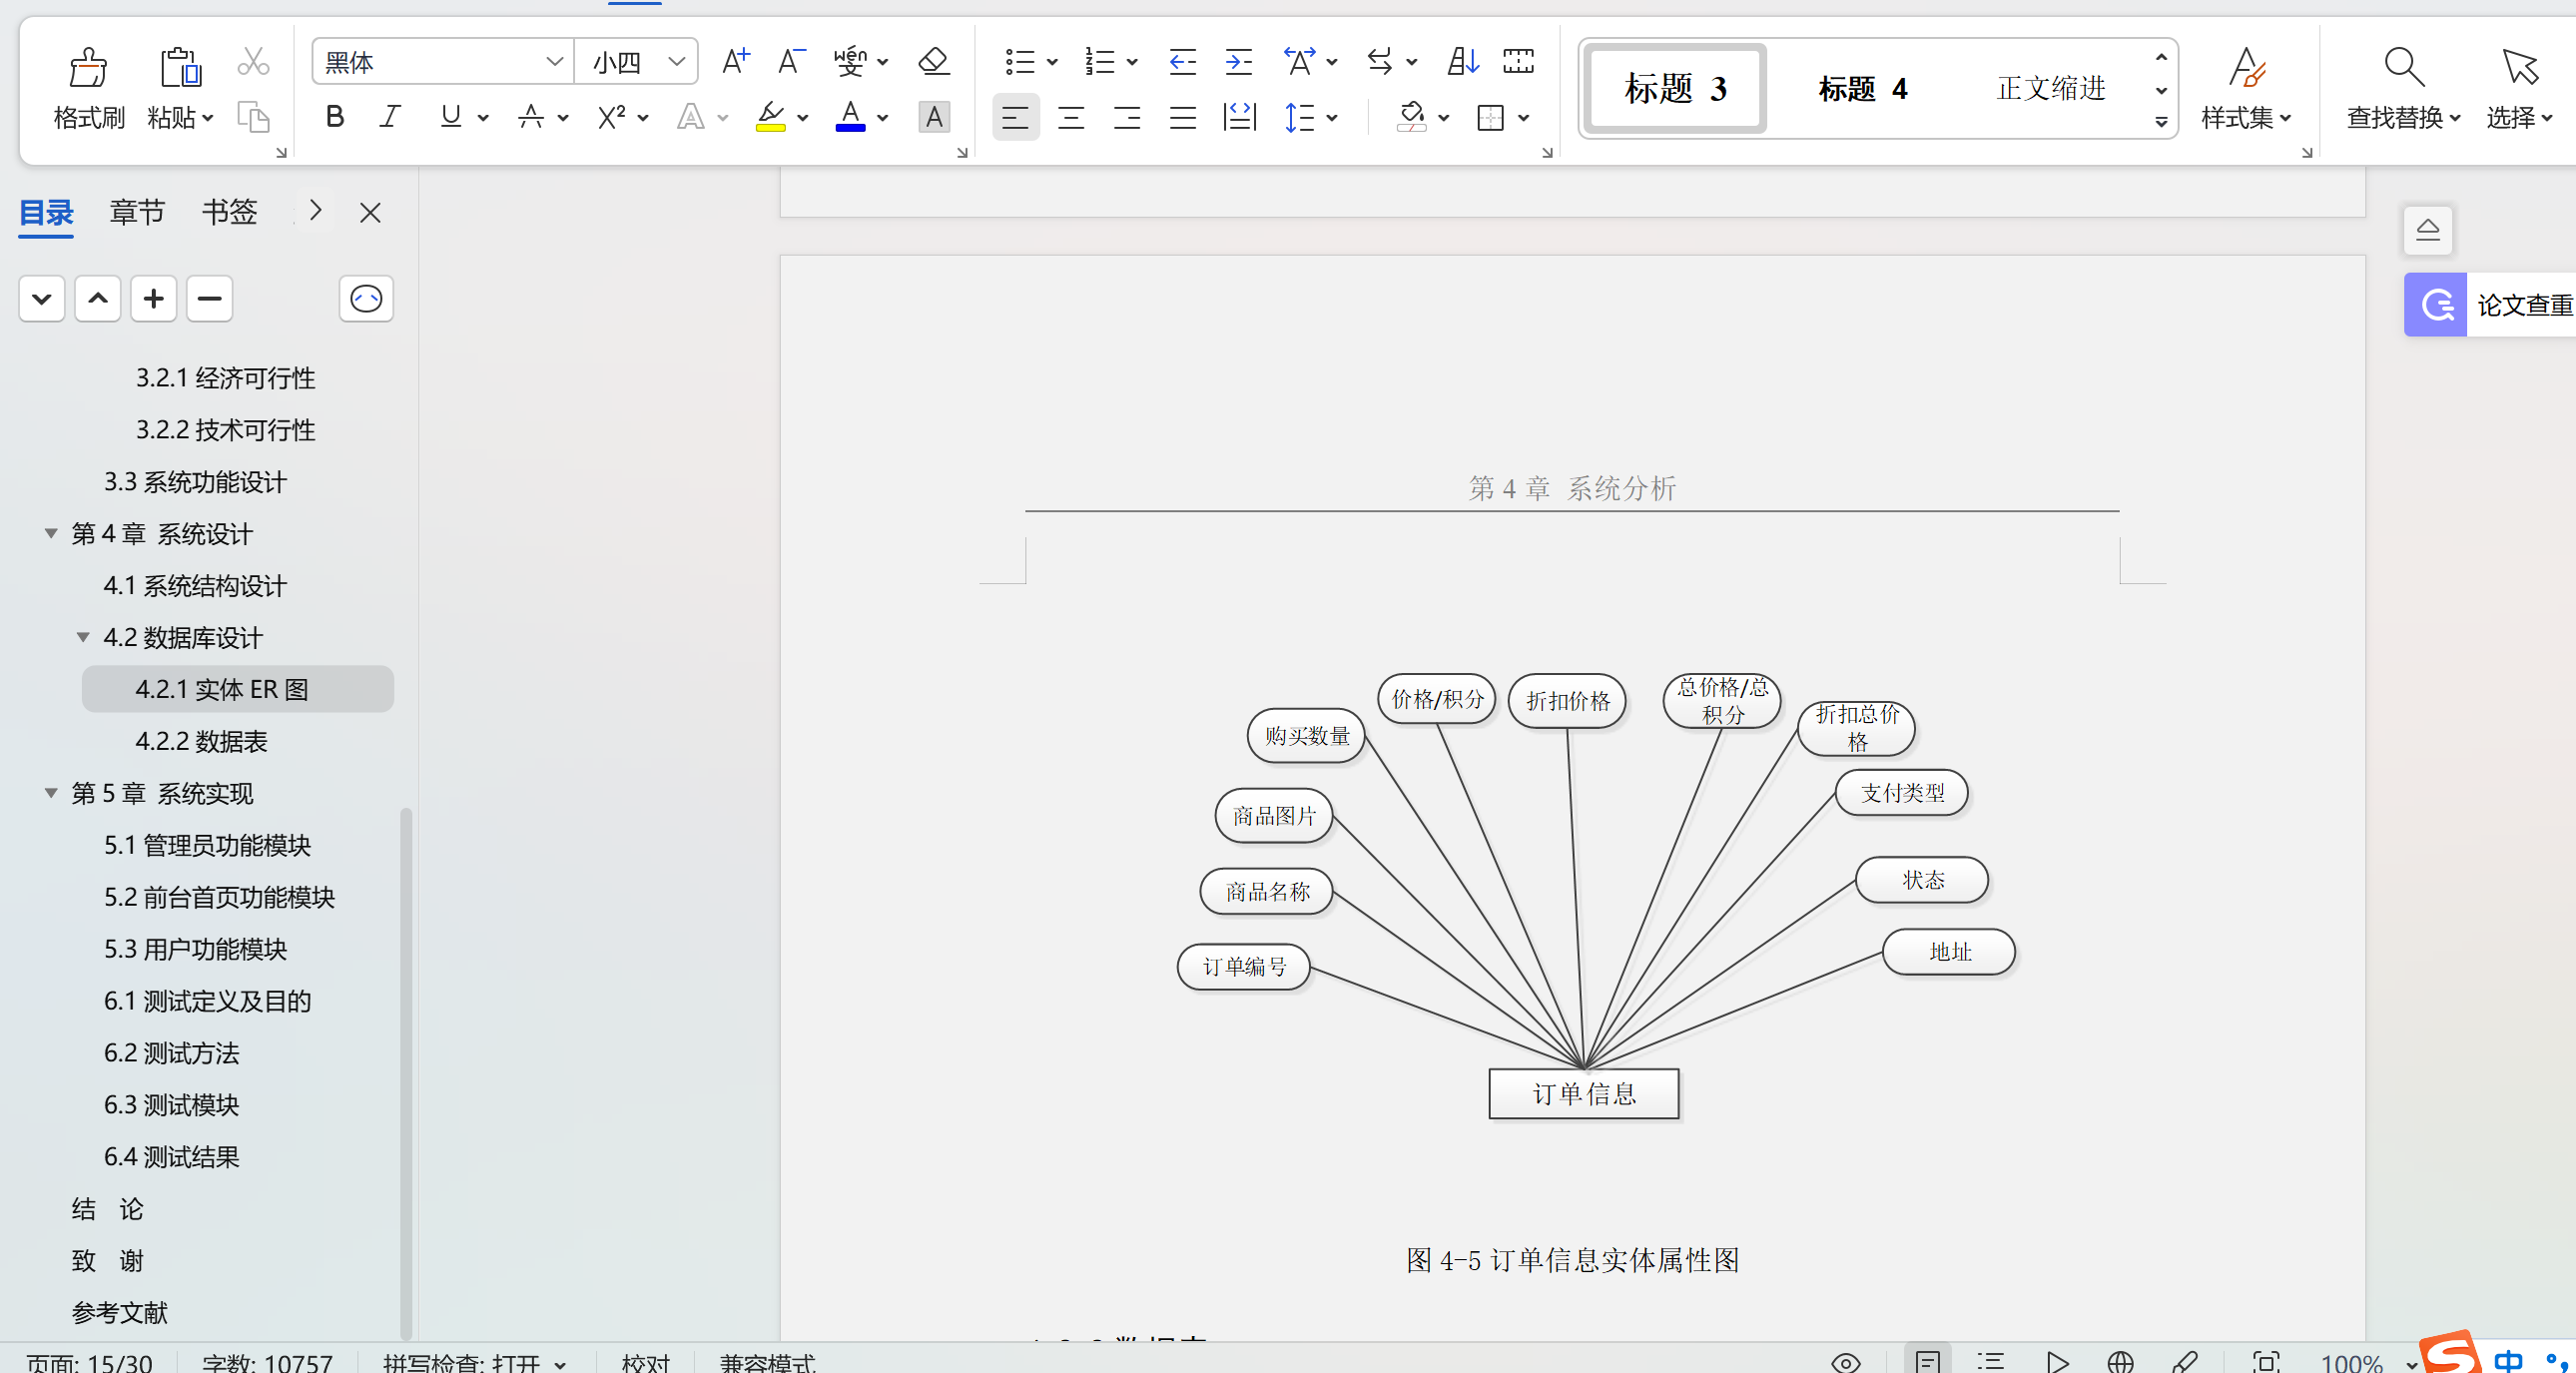Click the Format Painter (格式刷) icon
This screenshot has width=2576, height=1373.
88,68
